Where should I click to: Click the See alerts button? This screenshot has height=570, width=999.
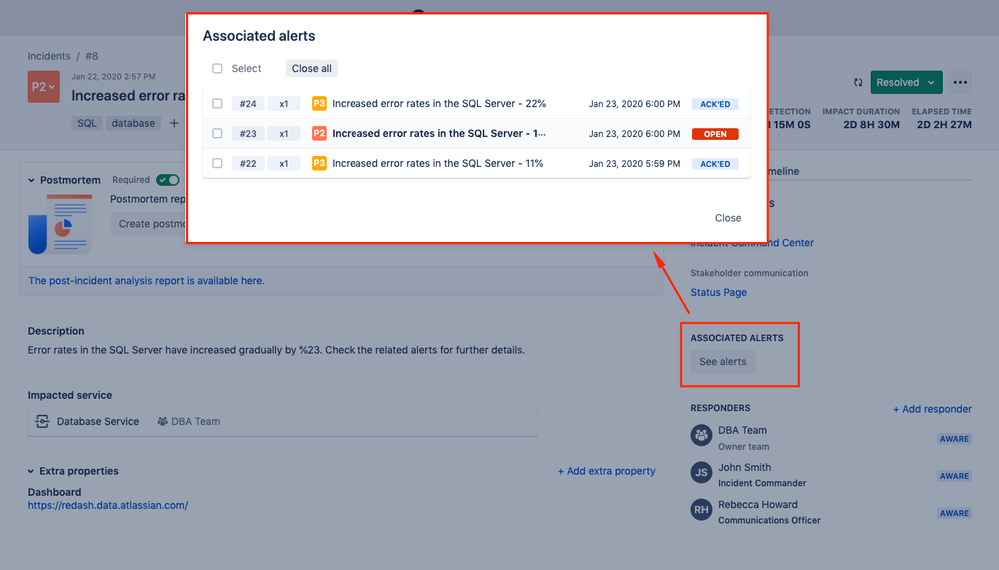[722, 362]
